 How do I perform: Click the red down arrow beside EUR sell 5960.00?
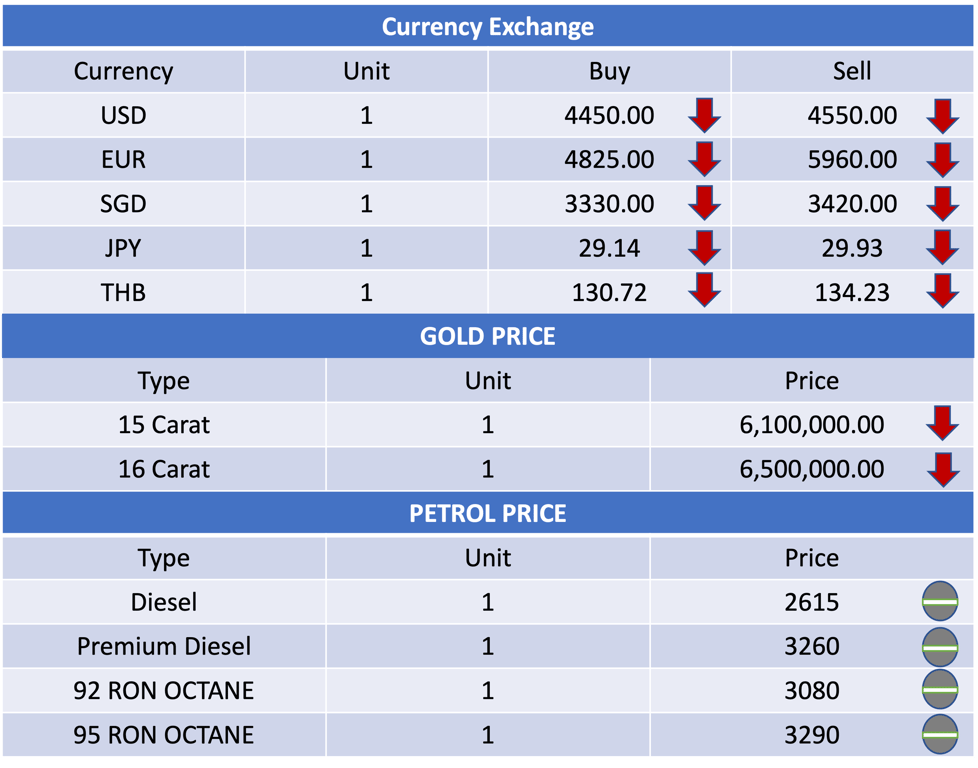click(x=942, y=160)
